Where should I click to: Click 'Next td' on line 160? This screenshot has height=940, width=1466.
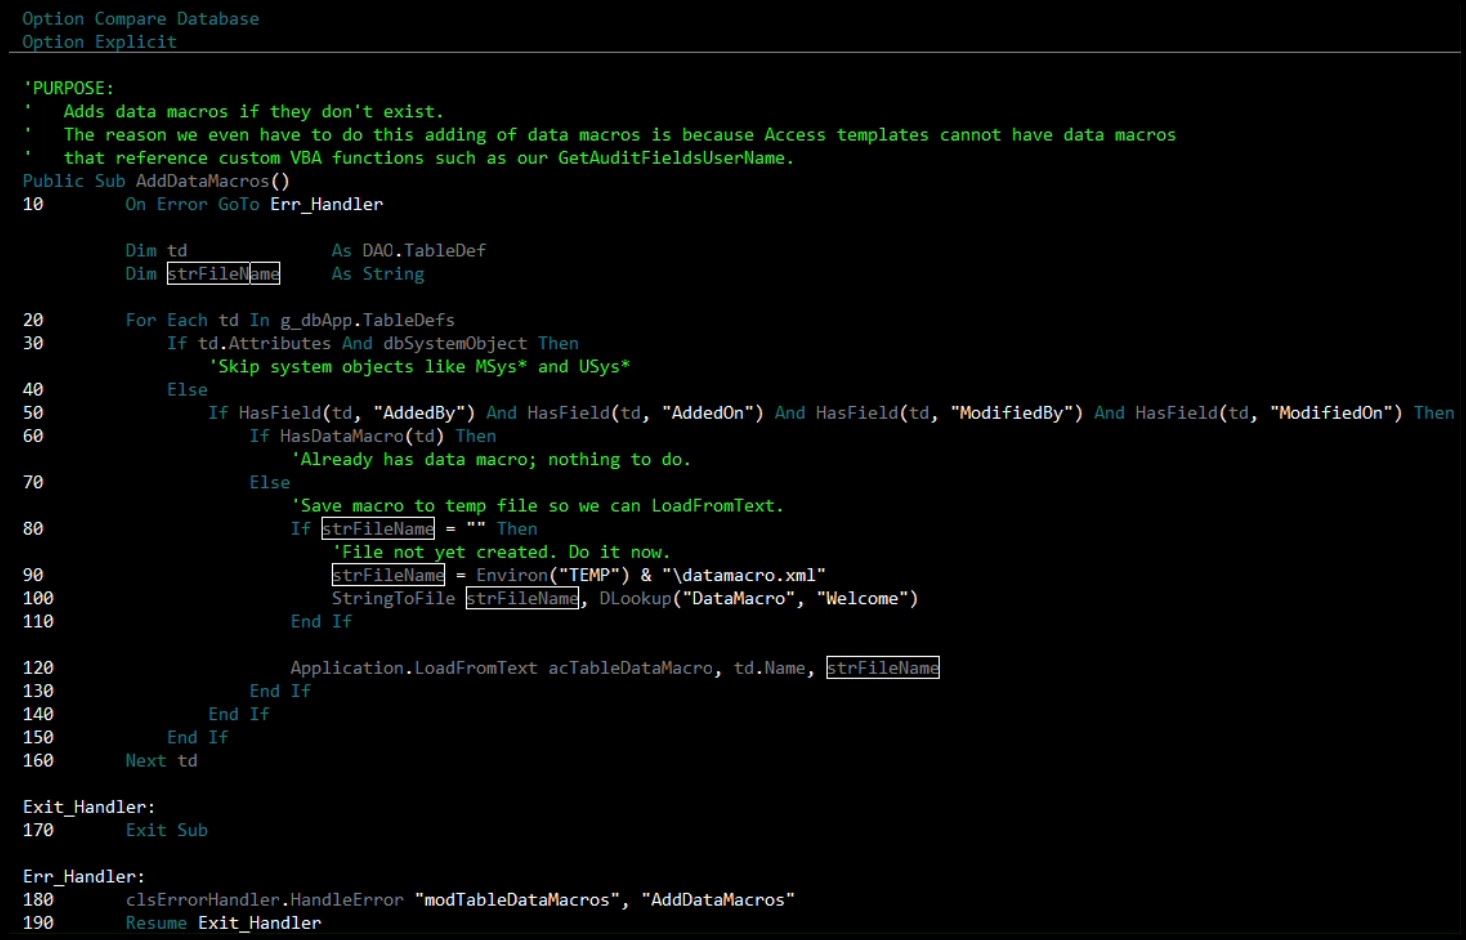tap(161, 761)
